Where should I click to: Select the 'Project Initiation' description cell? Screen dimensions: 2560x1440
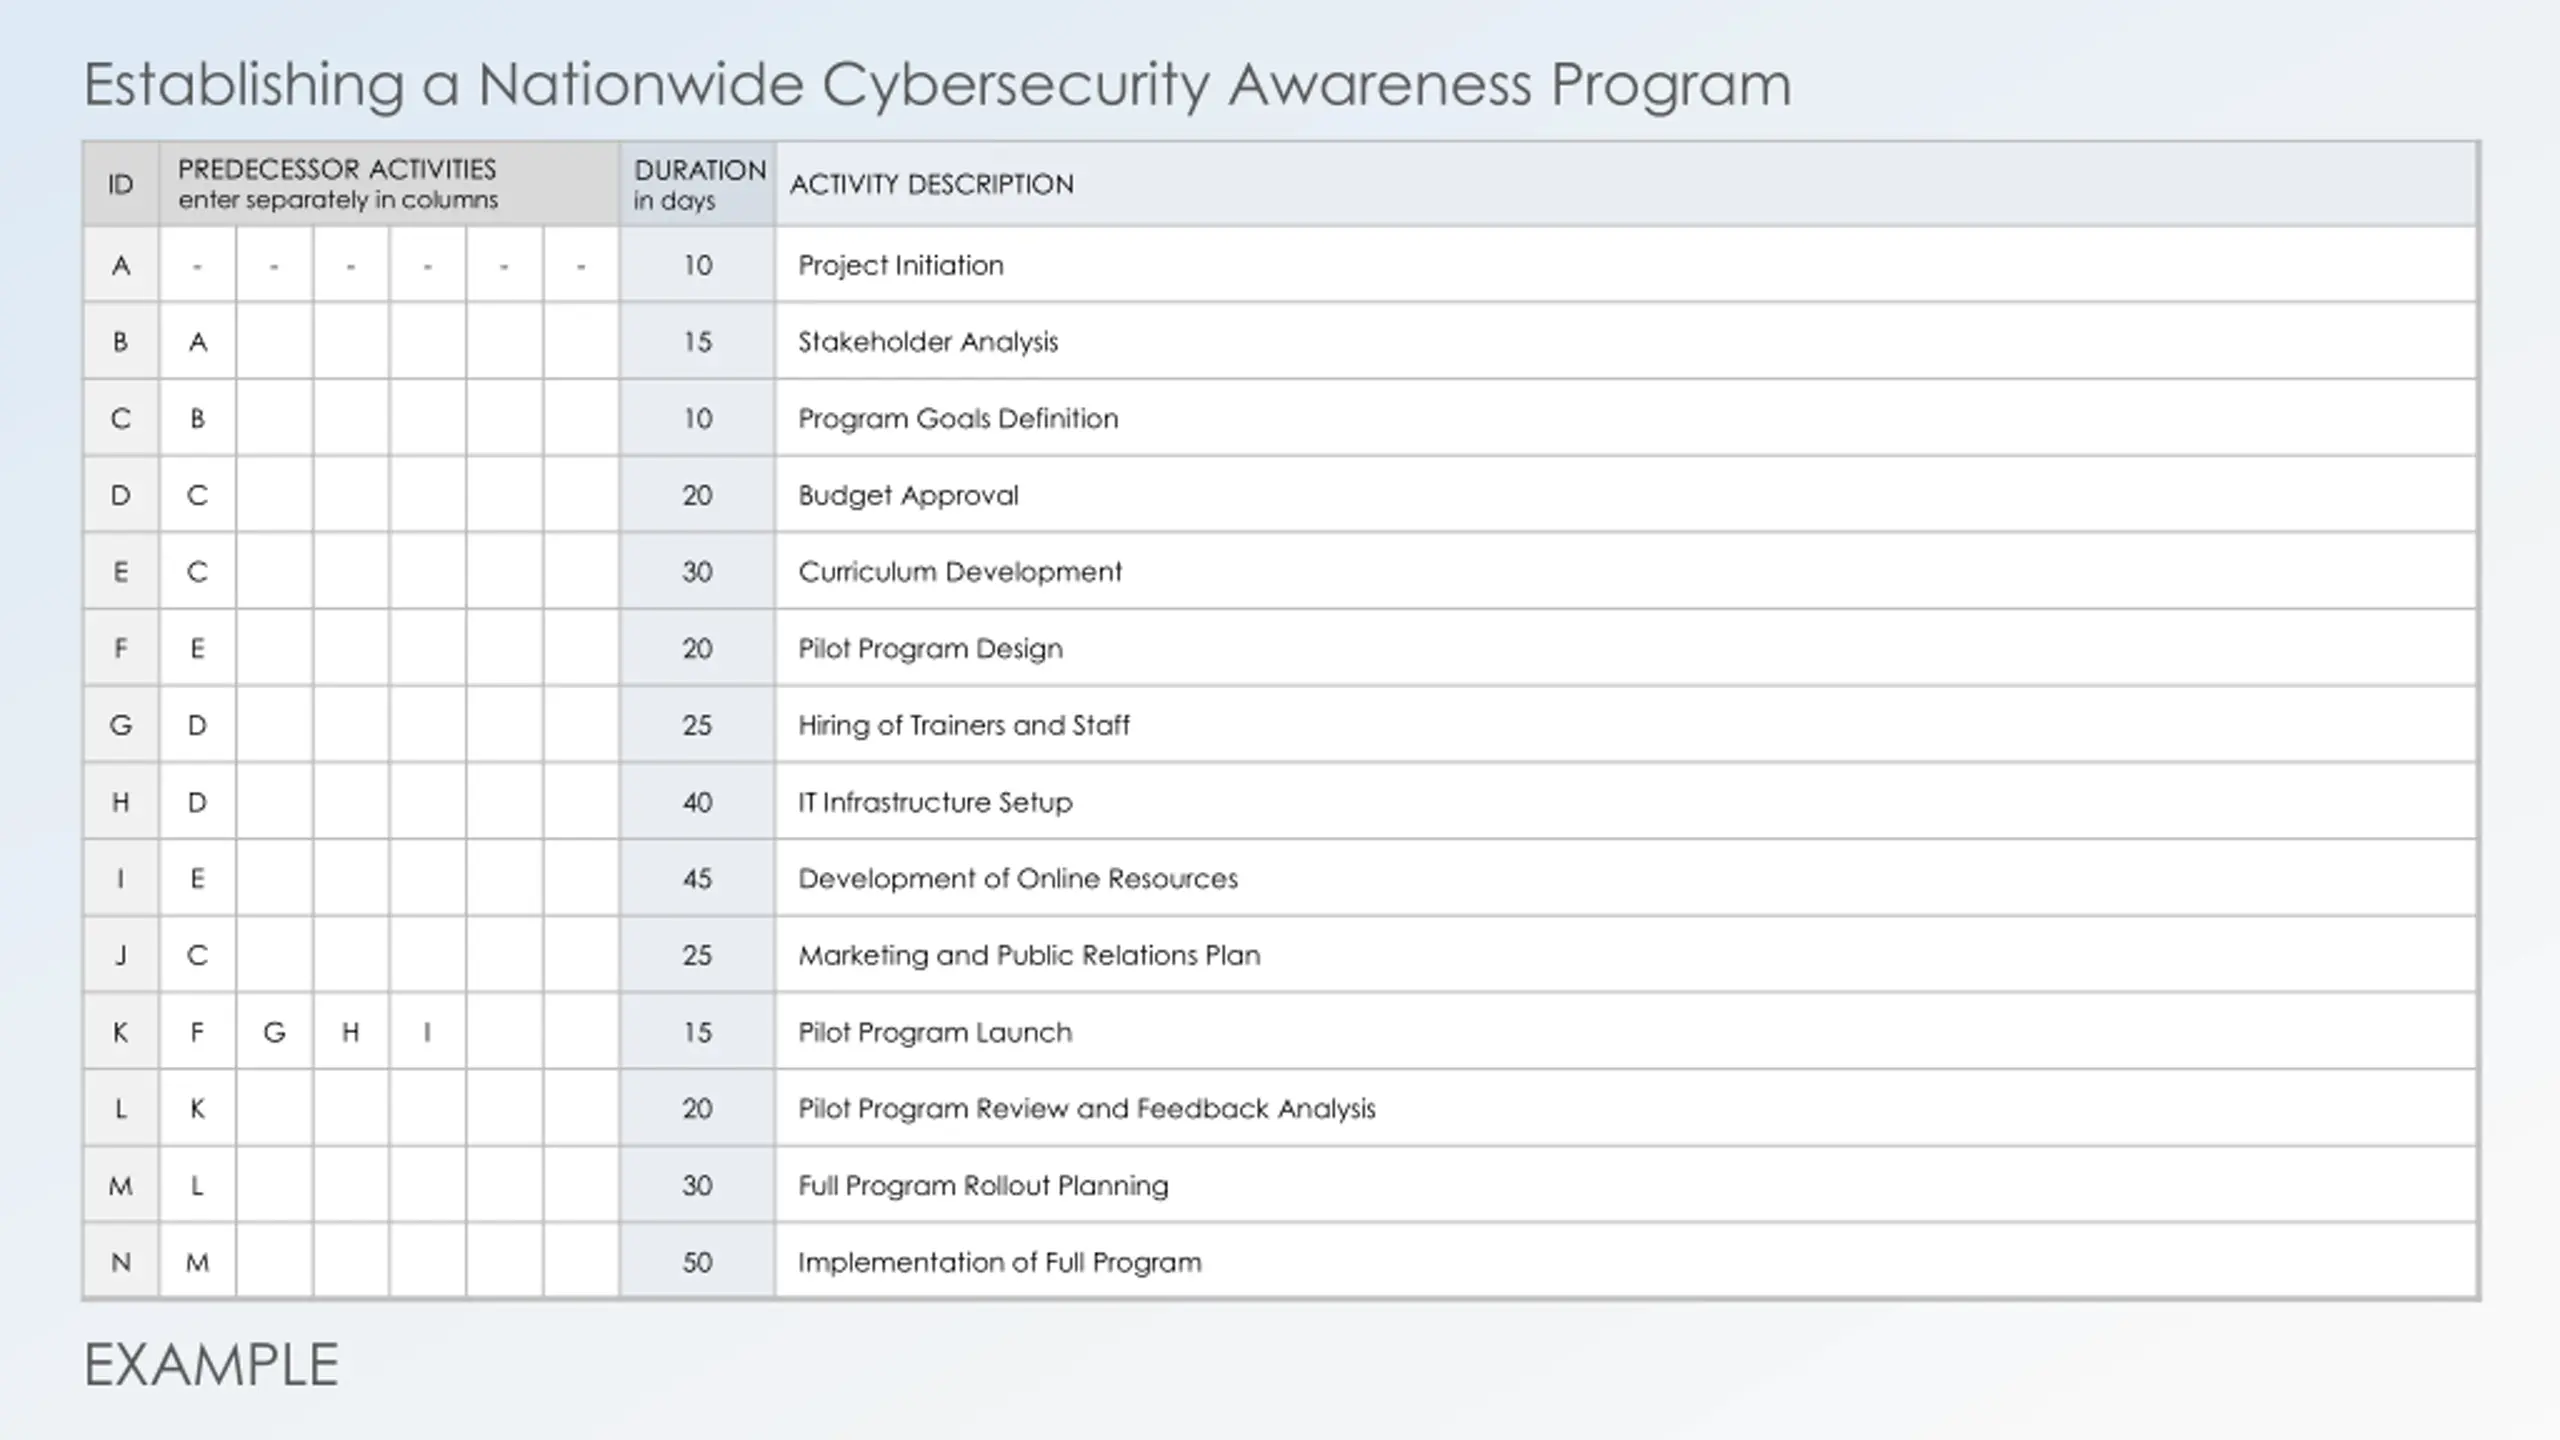1626,265
